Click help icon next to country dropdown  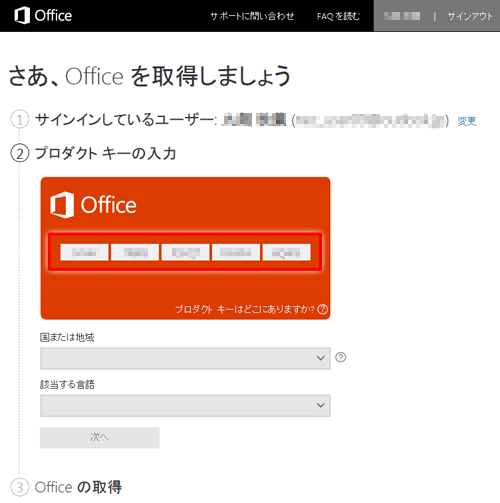pos(341,357)
